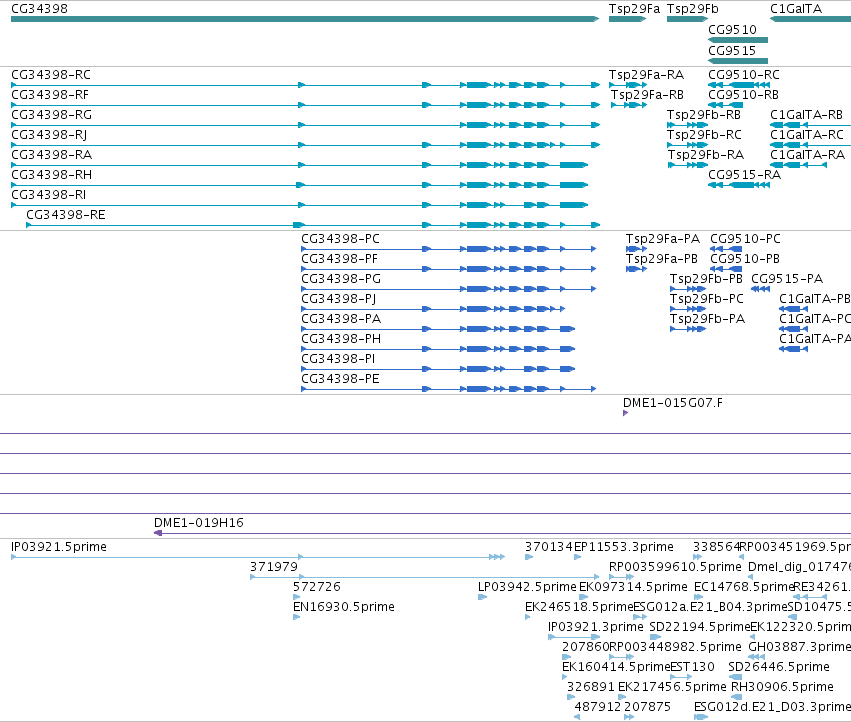
Task: Click the DME1-015G07.F feature label
Action: pos(672,403)
